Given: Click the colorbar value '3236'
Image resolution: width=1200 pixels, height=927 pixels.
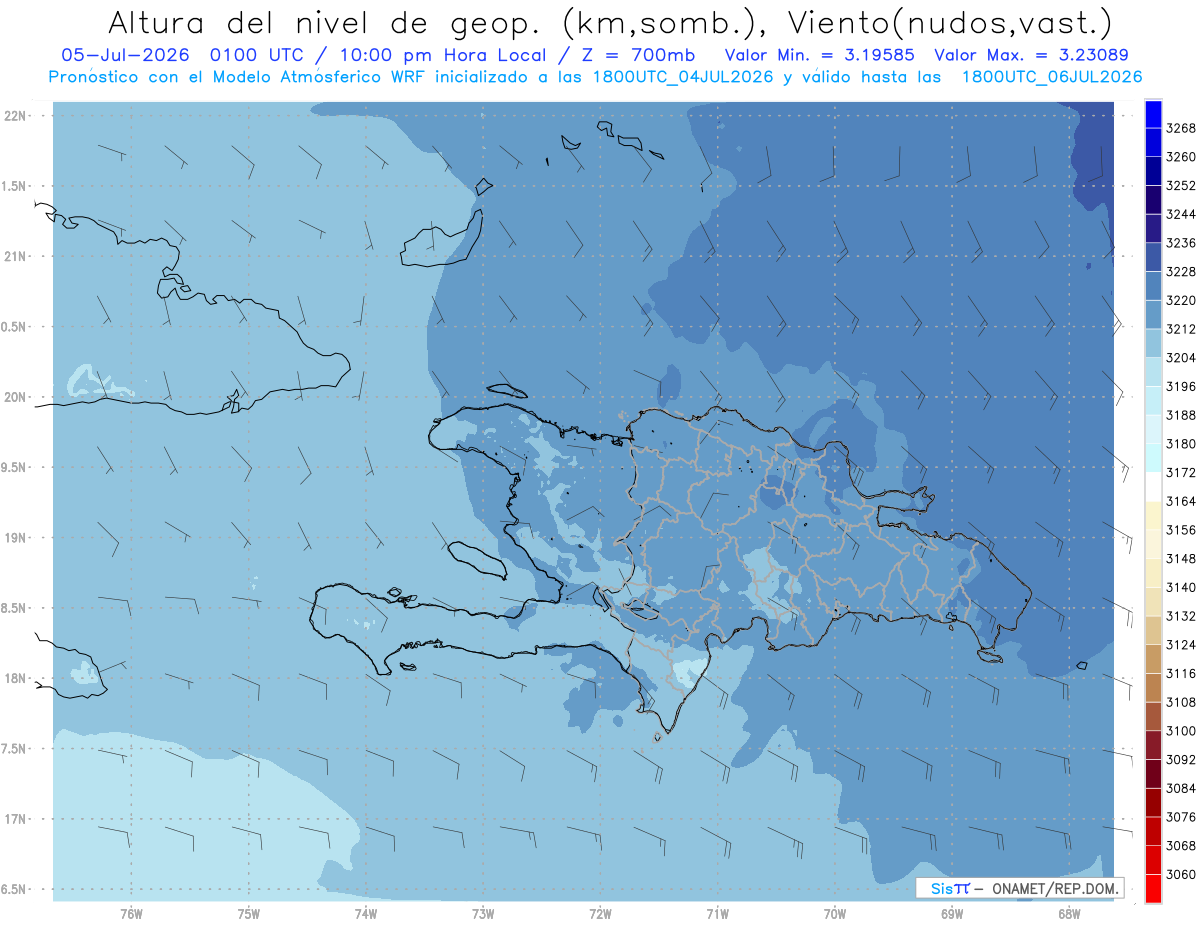Looking at the screenshot, I should (x=1181, y=243).
